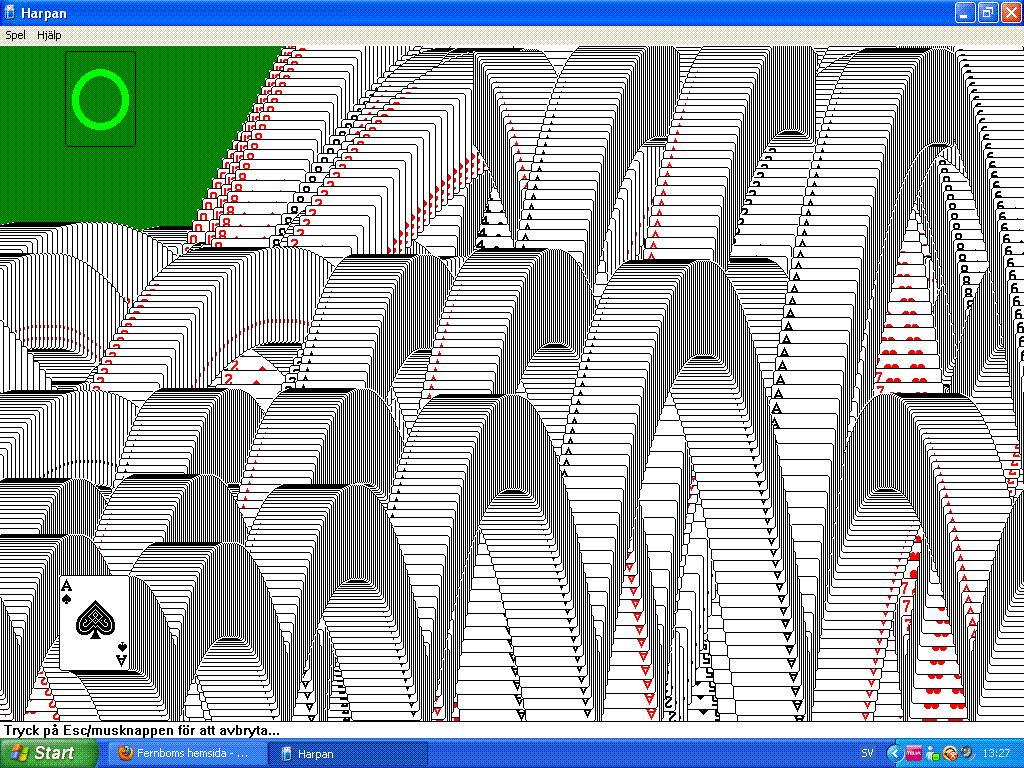Open the Windows Start menu
The height and width of the screenshot is (768, 1024).
point(49,753)
